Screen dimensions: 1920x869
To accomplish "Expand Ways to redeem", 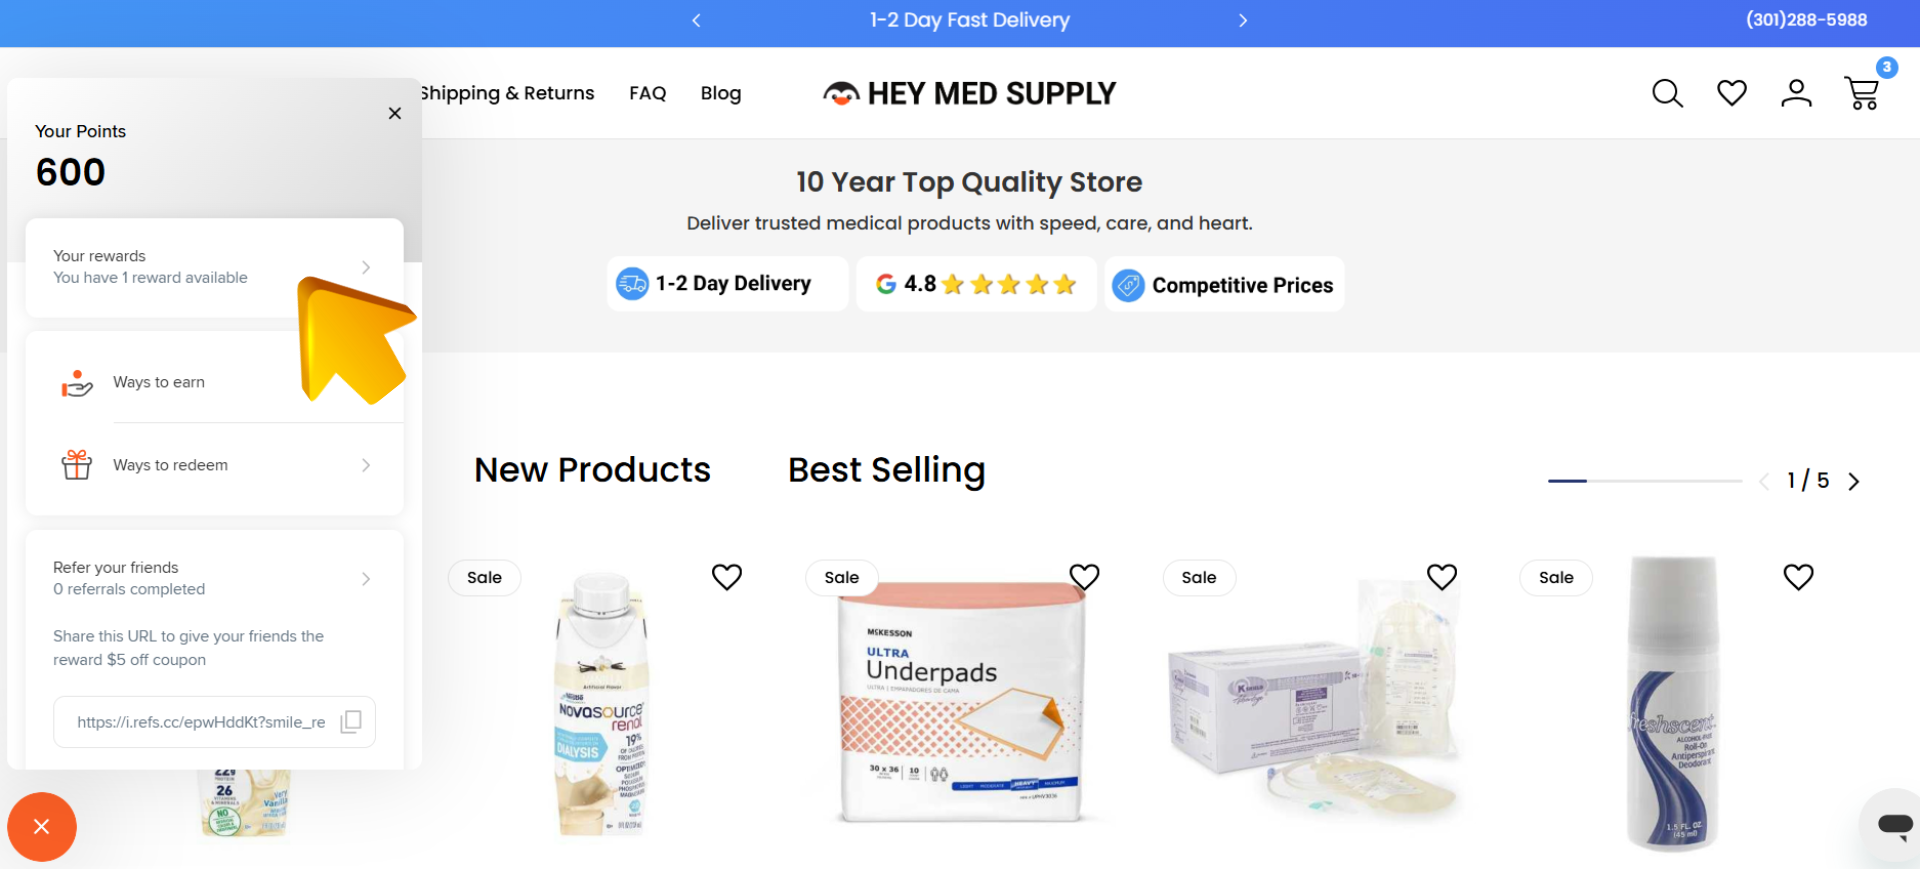I will (x=214, y=465).
